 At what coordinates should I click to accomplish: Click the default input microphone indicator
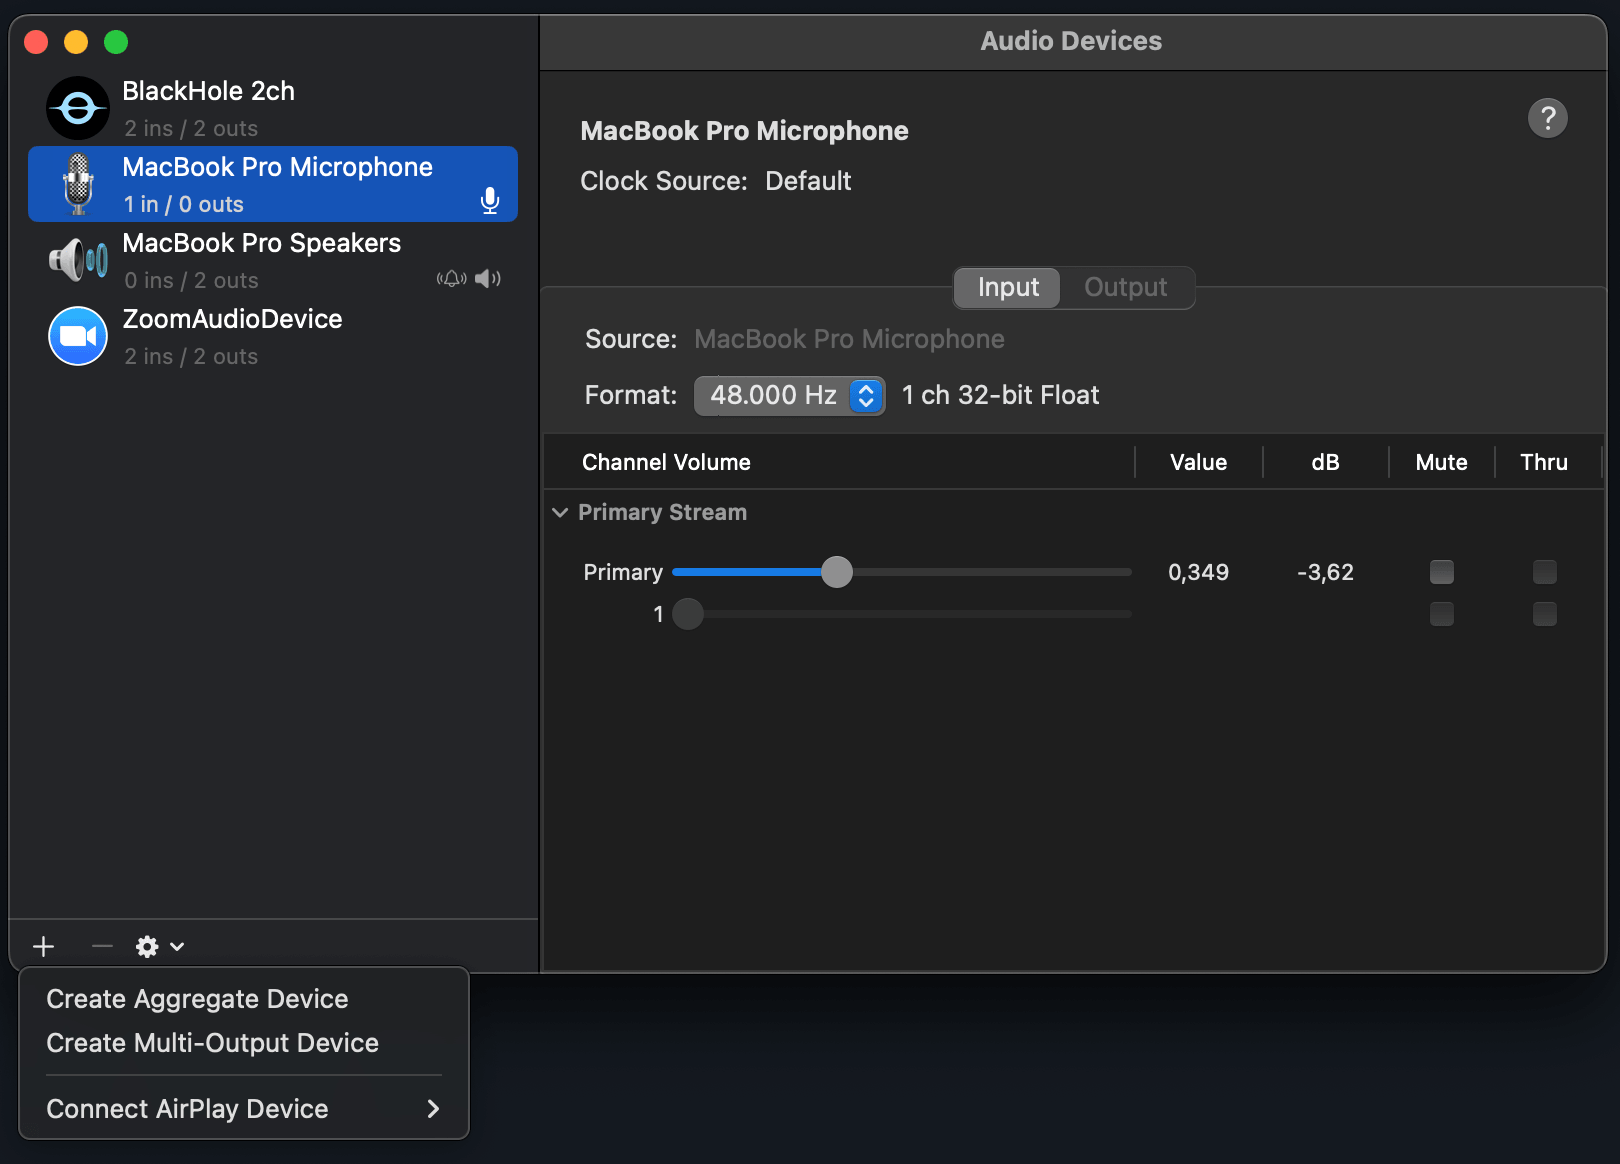[x=490, y=201]
